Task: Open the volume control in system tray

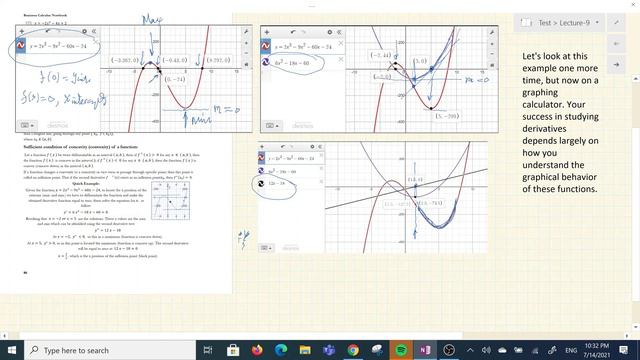Action: (x=486, y=350)
